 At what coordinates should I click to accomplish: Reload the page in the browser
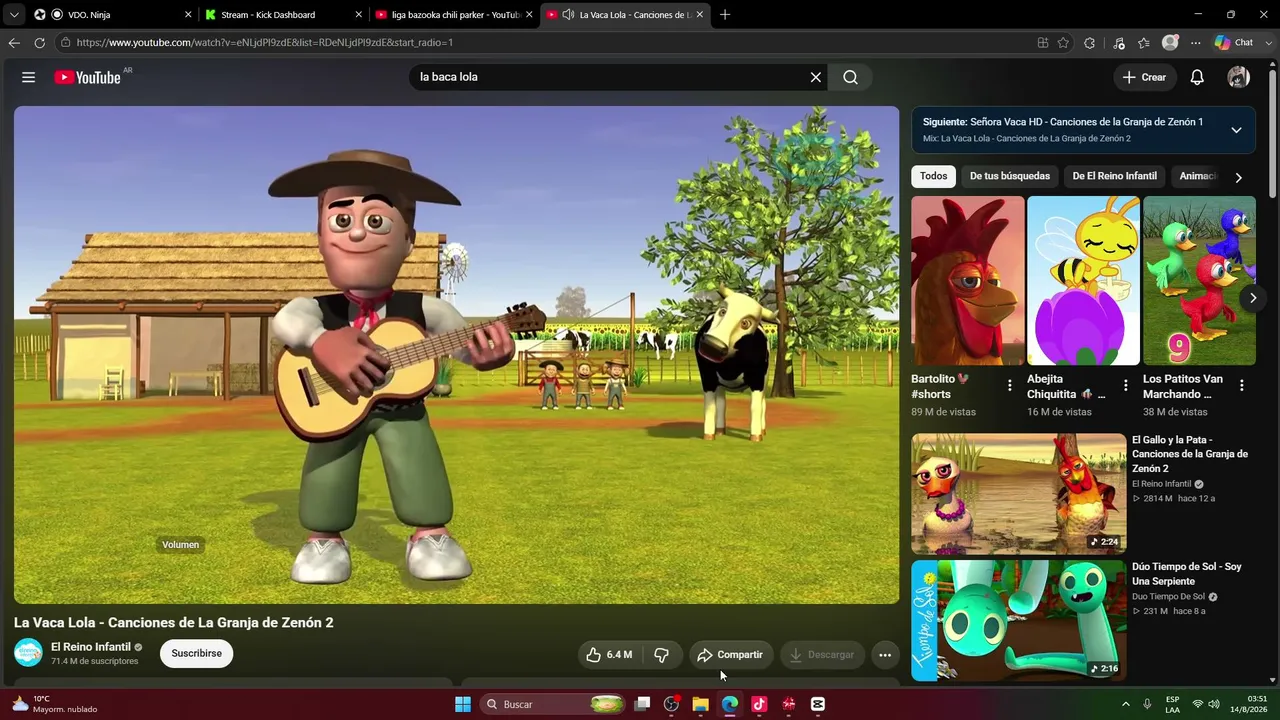pyautogui.click(x=39, y=43)
